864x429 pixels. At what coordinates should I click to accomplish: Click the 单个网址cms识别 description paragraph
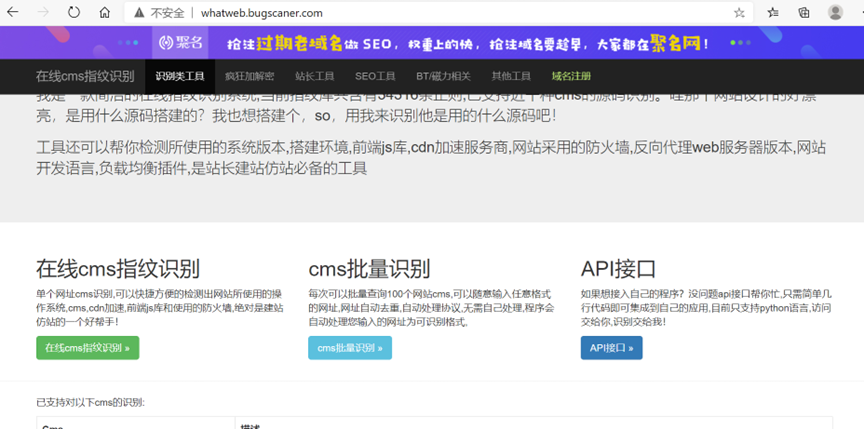160,307
